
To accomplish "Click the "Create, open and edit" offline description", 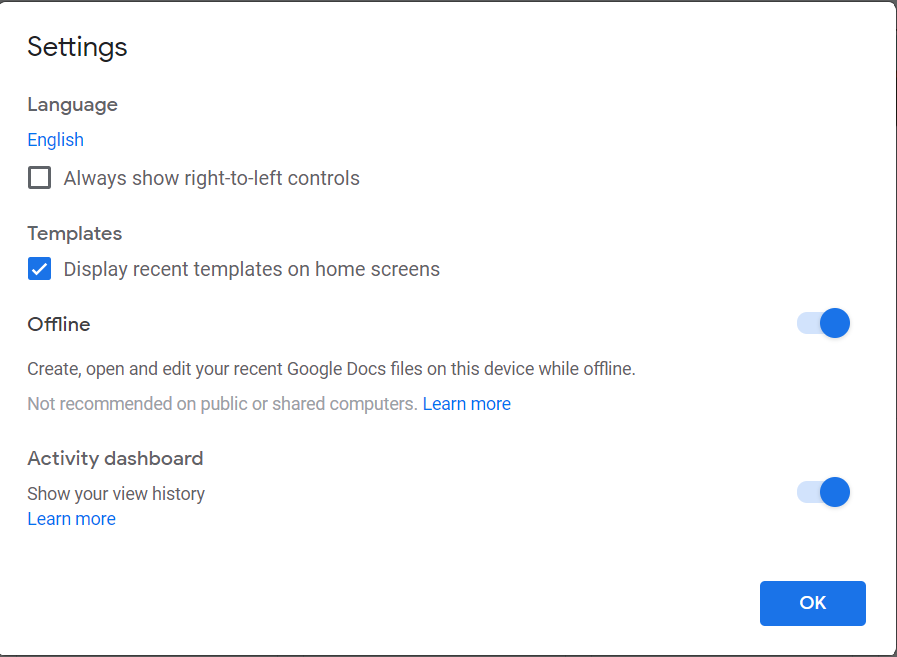I will 331,369.
